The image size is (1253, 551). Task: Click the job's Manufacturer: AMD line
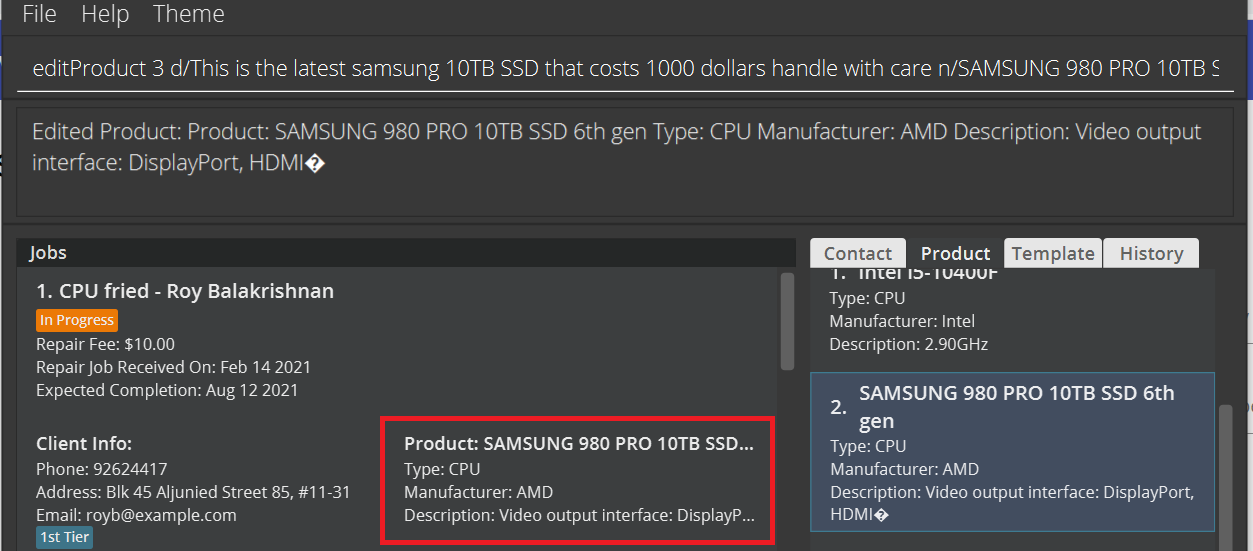pos(478,492)
